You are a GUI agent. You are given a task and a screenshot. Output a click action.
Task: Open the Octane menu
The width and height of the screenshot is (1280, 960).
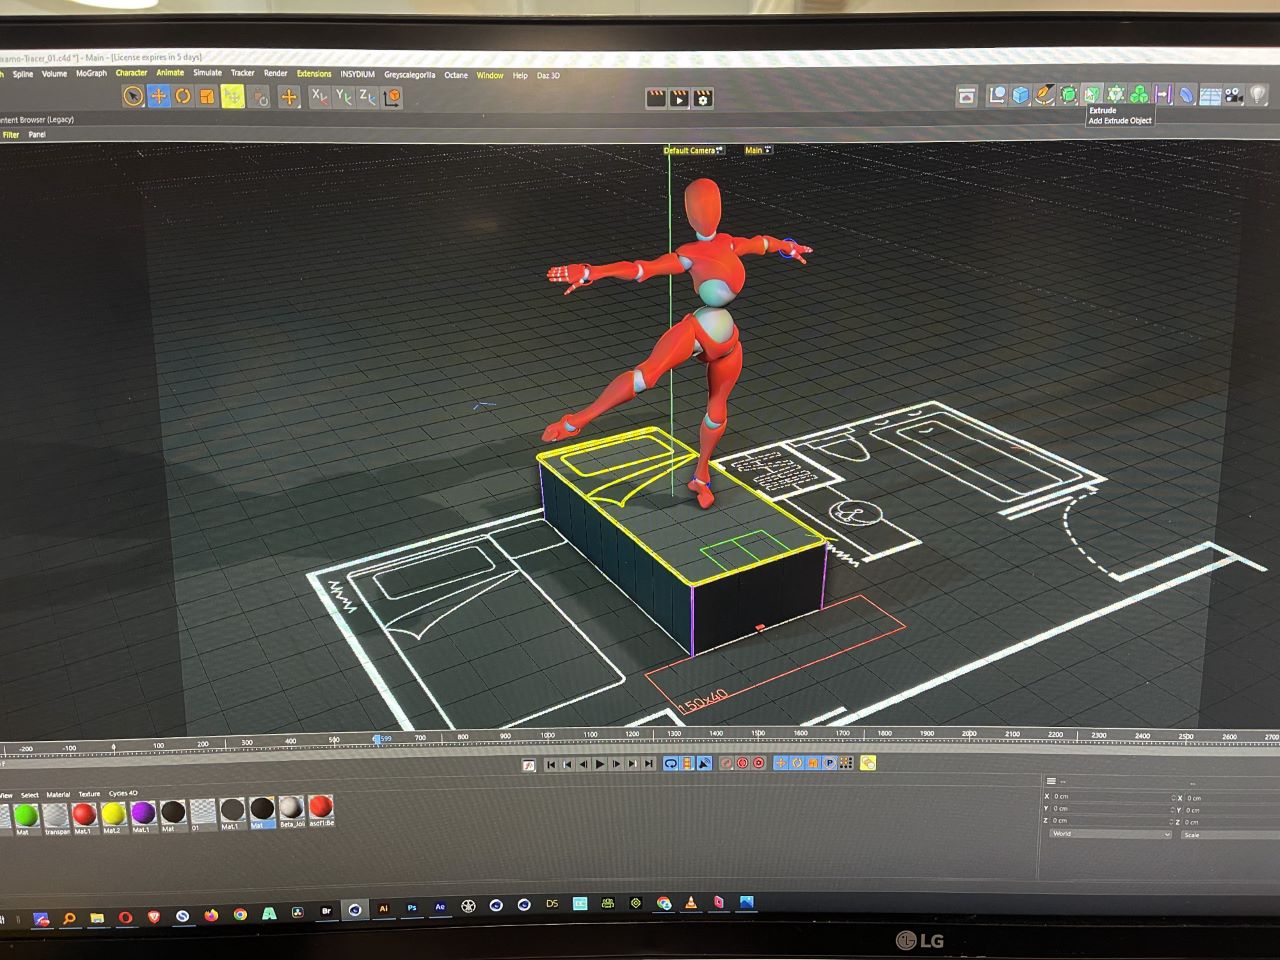pyautogui.click(x=456, y=75)
